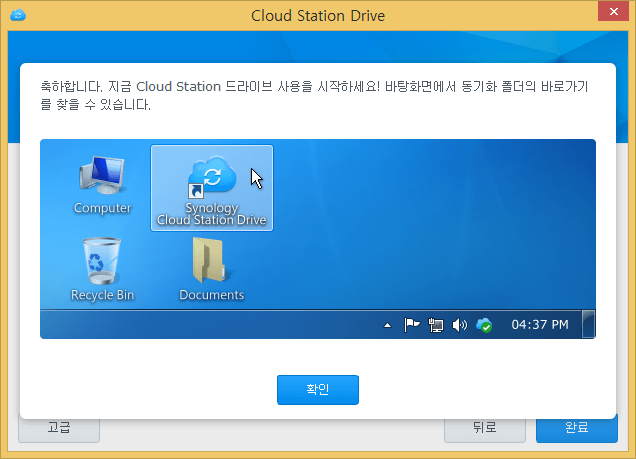
Task: Select the Documents folder icon
Action: tap(212, 270)
